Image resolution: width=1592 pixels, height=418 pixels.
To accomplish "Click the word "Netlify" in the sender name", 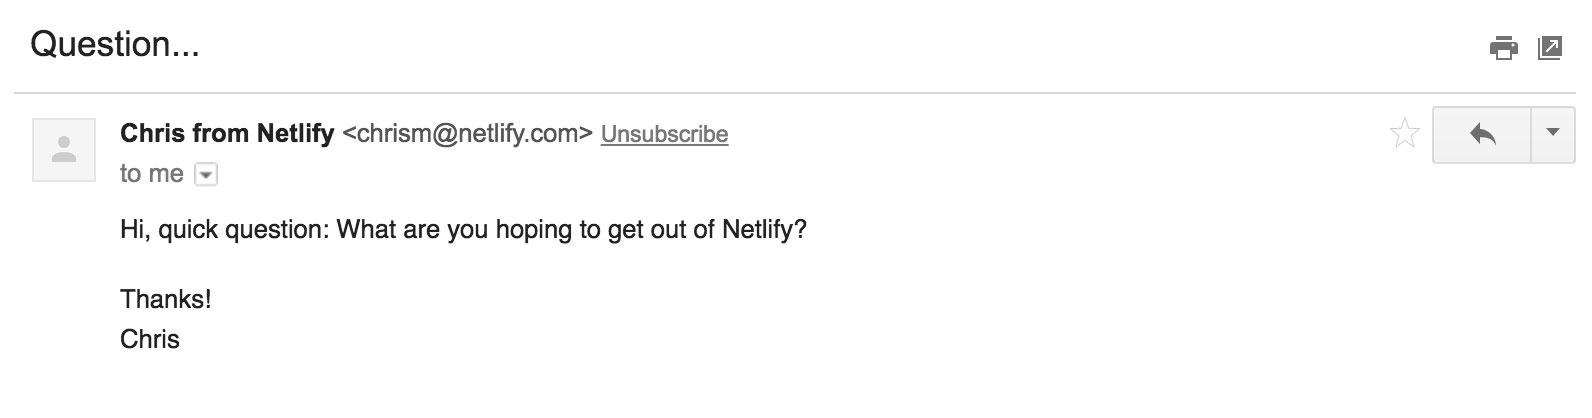I will tap(295, 133).
